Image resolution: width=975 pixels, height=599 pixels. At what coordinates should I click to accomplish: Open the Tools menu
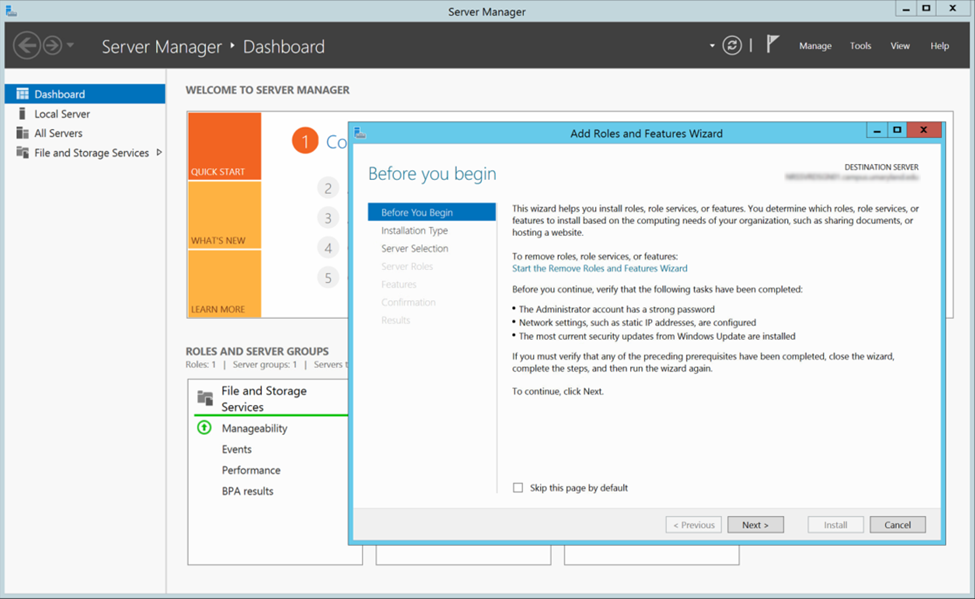coord(861,45)
